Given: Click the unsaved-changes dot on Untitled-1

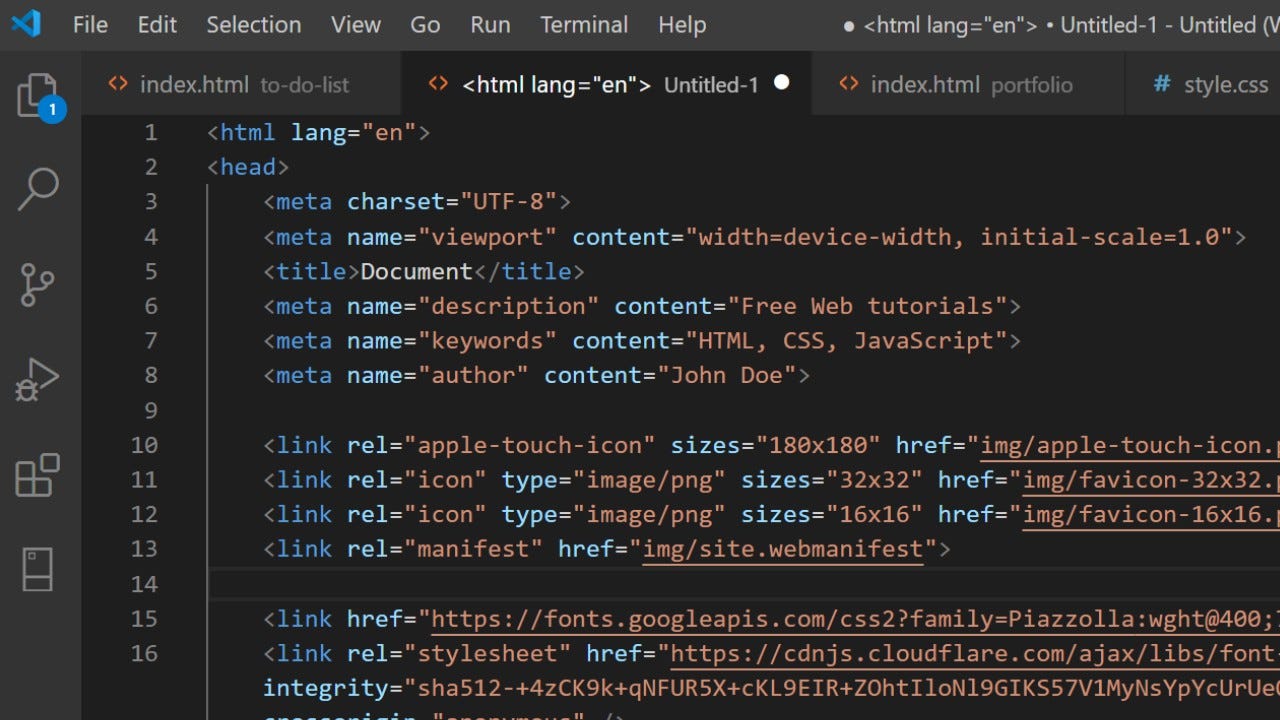Looking at the screenshot, I should pos(781,84).
